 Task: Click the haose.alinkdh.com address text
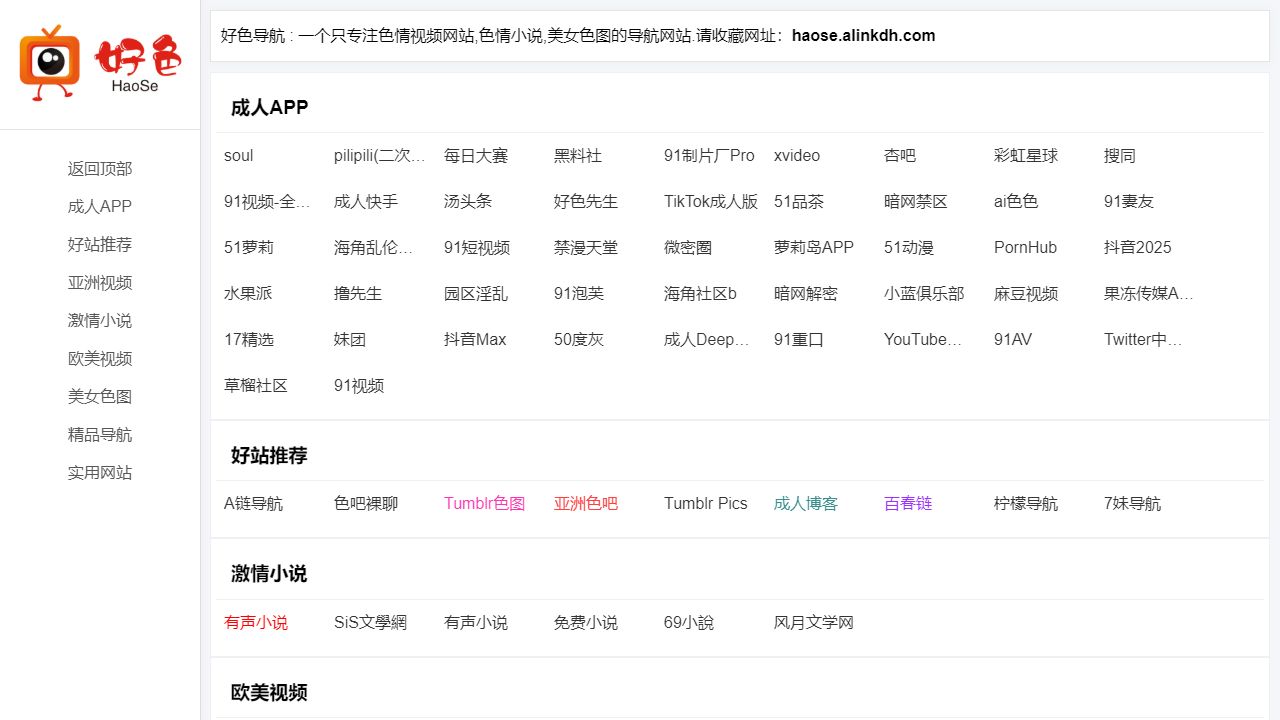pos(864,36)
